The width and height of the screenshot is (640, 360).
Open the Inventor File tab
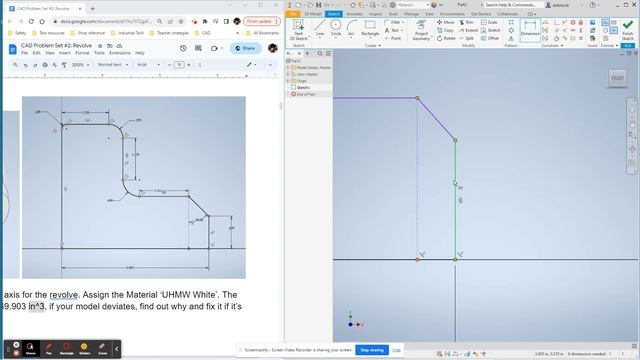pyautogui.click(x=293, y=14)
